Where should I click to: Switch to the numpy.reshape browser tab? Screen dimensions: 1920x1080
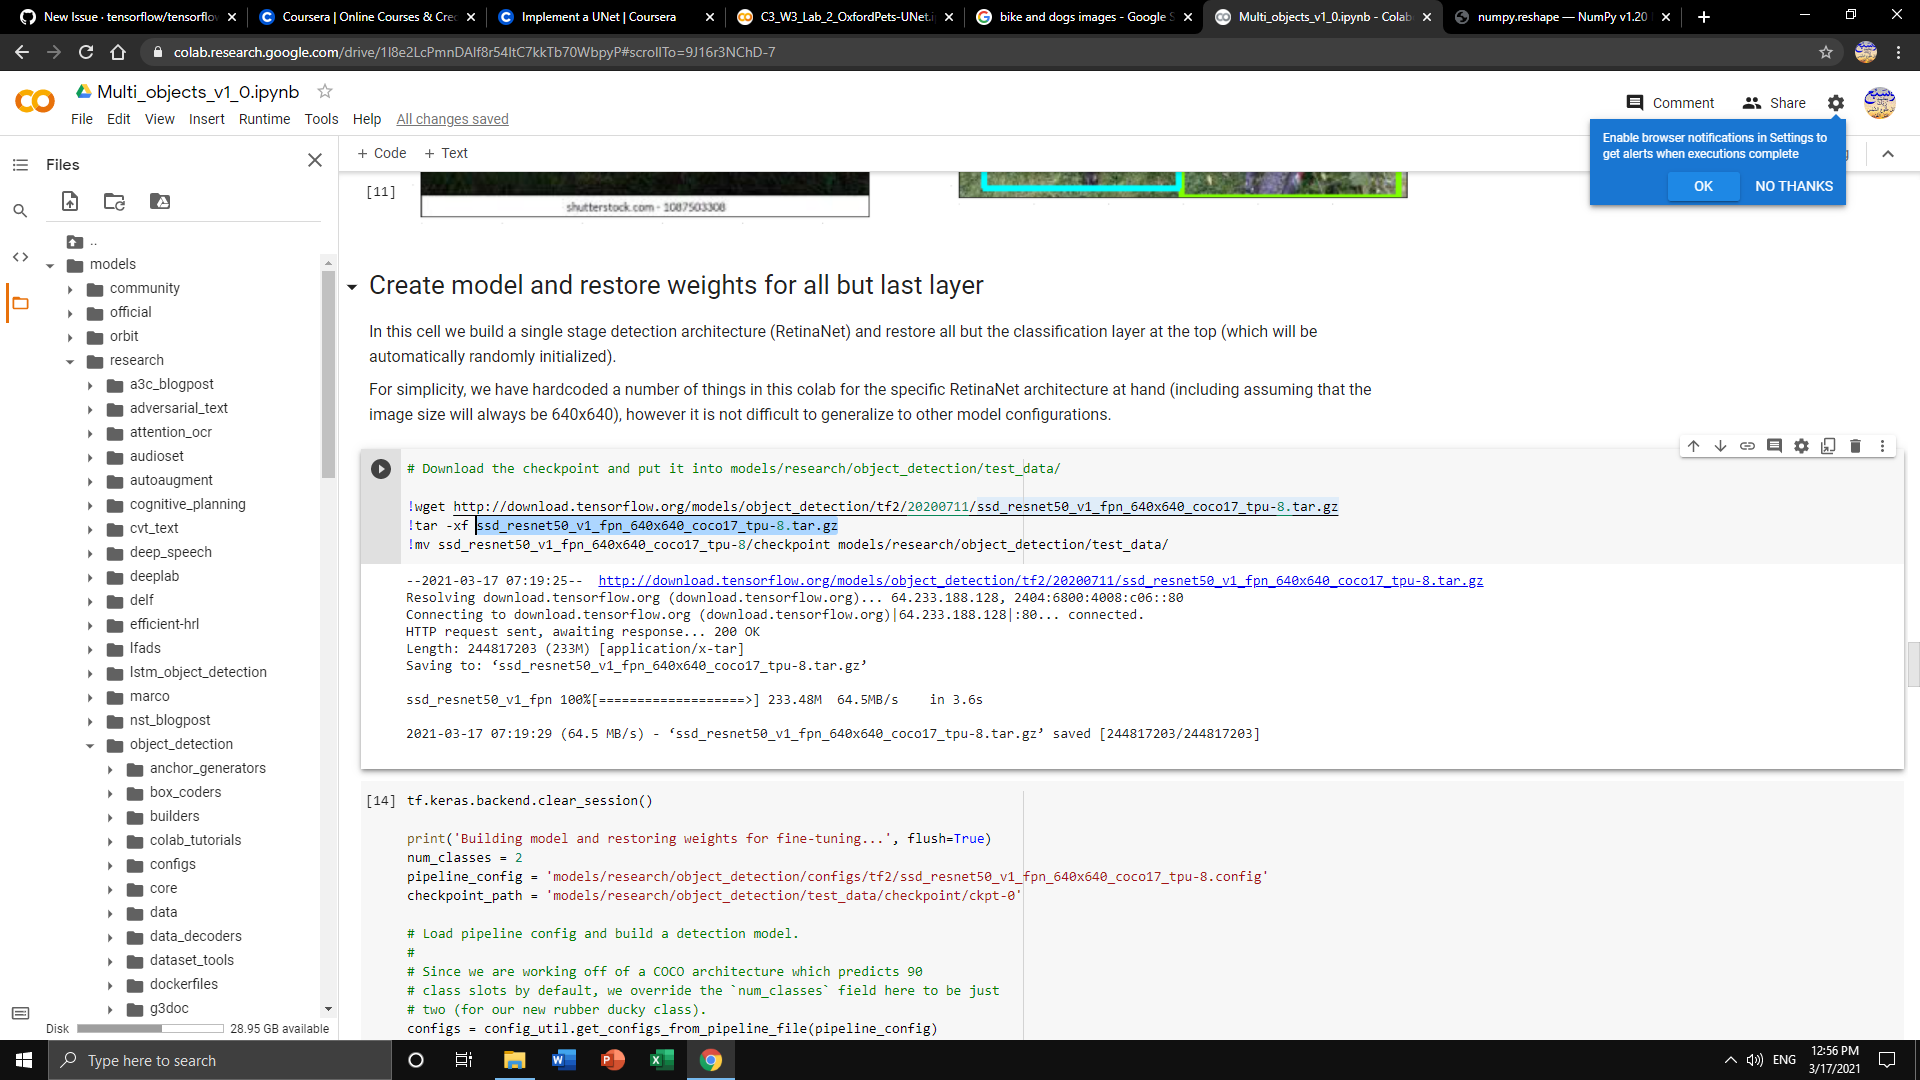click(1561, 17)
